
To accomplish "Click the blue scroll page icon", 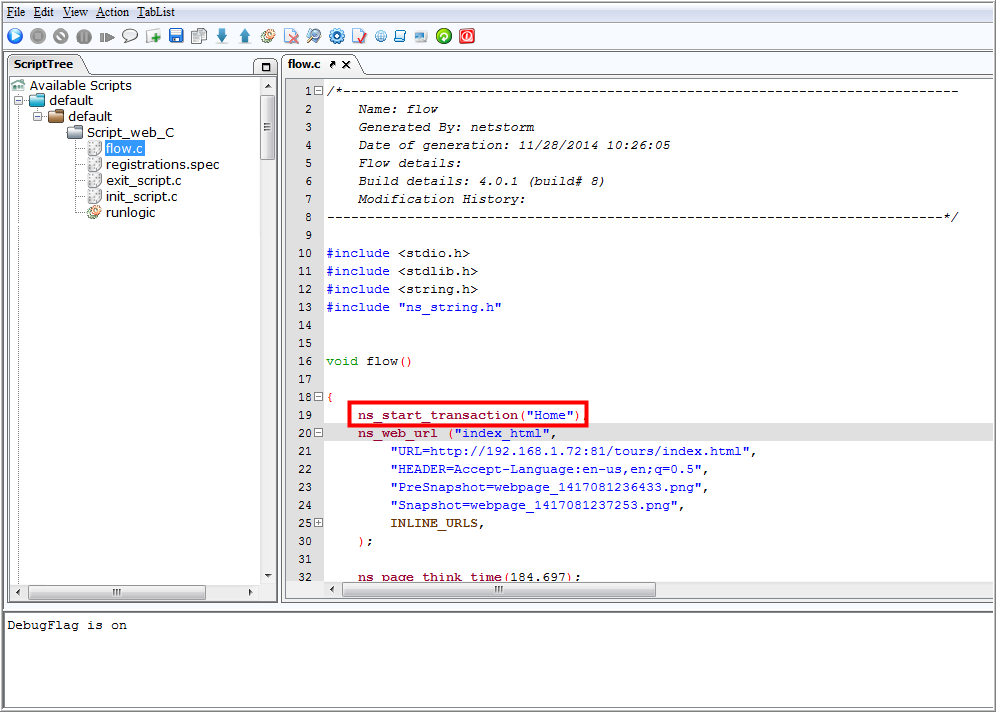I will point(400,36).
